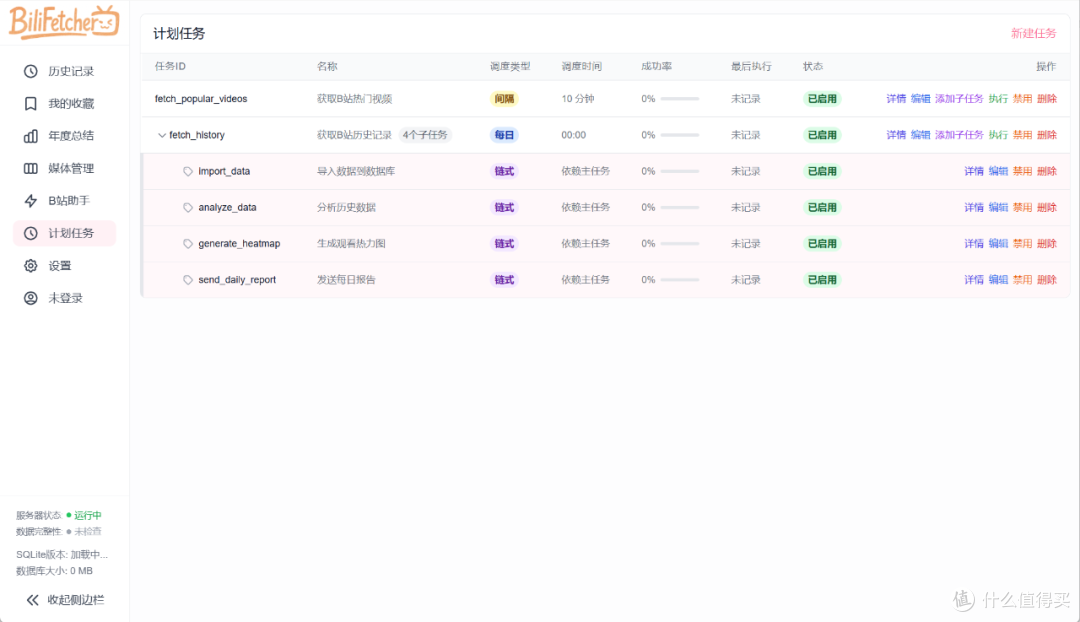Open the gear settings icon
The width and height of the screenshot is (1080, 622).
[x=30, y=265]
